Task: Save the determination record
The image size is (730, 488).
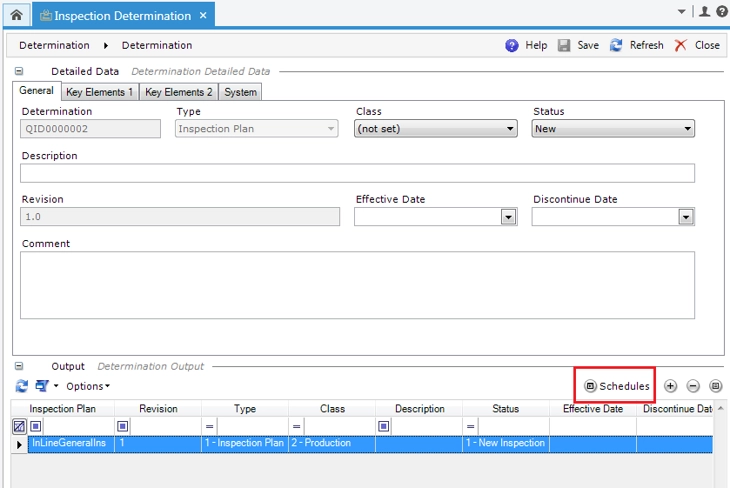Action: coord(578,45)
